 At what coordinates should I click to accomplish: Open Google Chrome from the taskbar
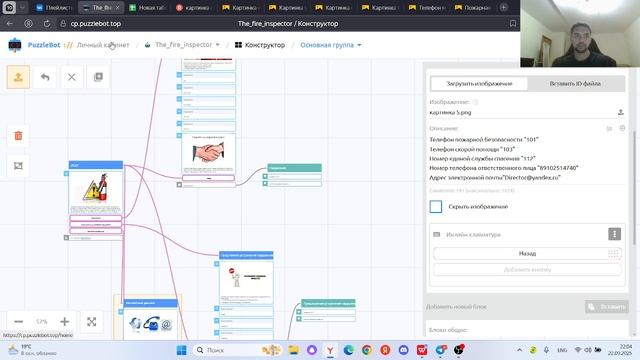pyautogui.click(x=367, y=350)
